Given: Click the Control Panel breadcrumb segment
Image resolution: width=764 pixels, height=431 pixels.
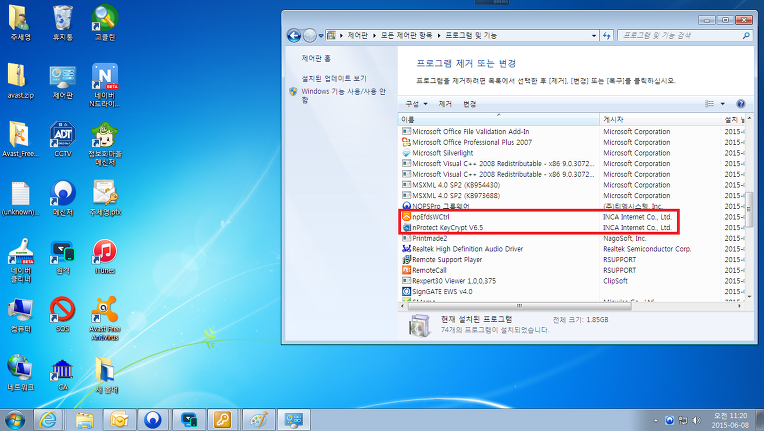Looking at the screenshot, I should tap(358, 36).
